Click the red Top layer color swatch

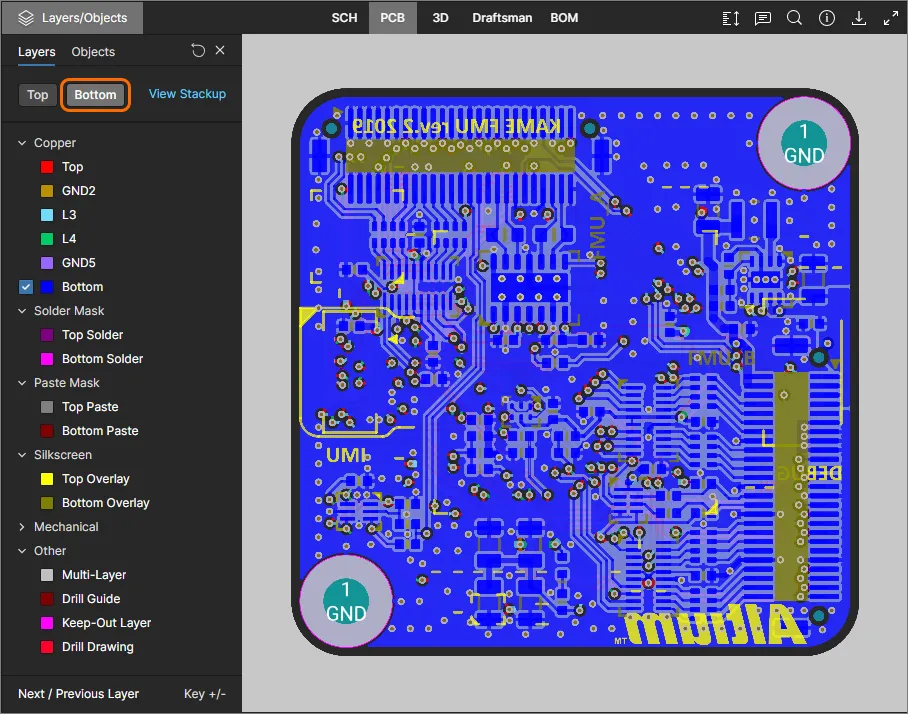click(46, 167)
